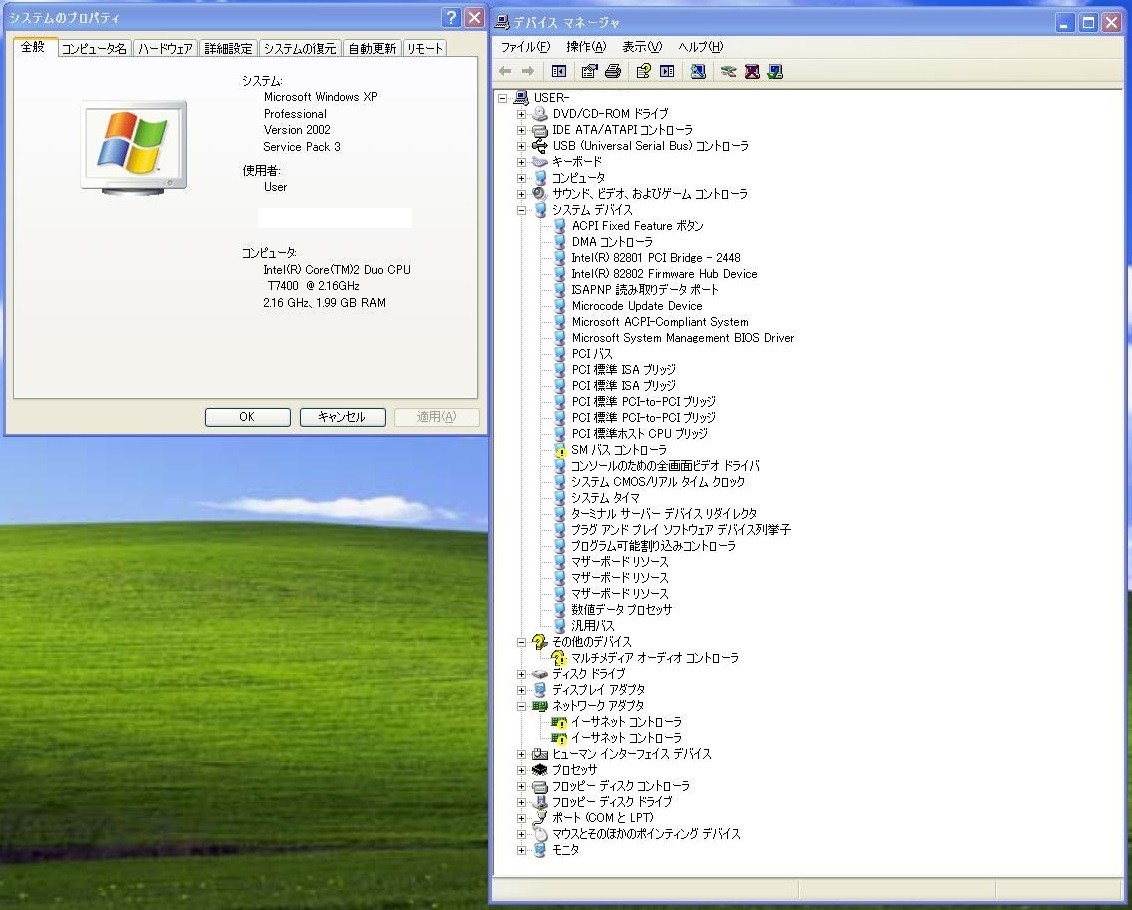Screen dimensions: 1132x910
Task: Collapse the ネットワーク アダプタ node
Action: pos(521,706)
